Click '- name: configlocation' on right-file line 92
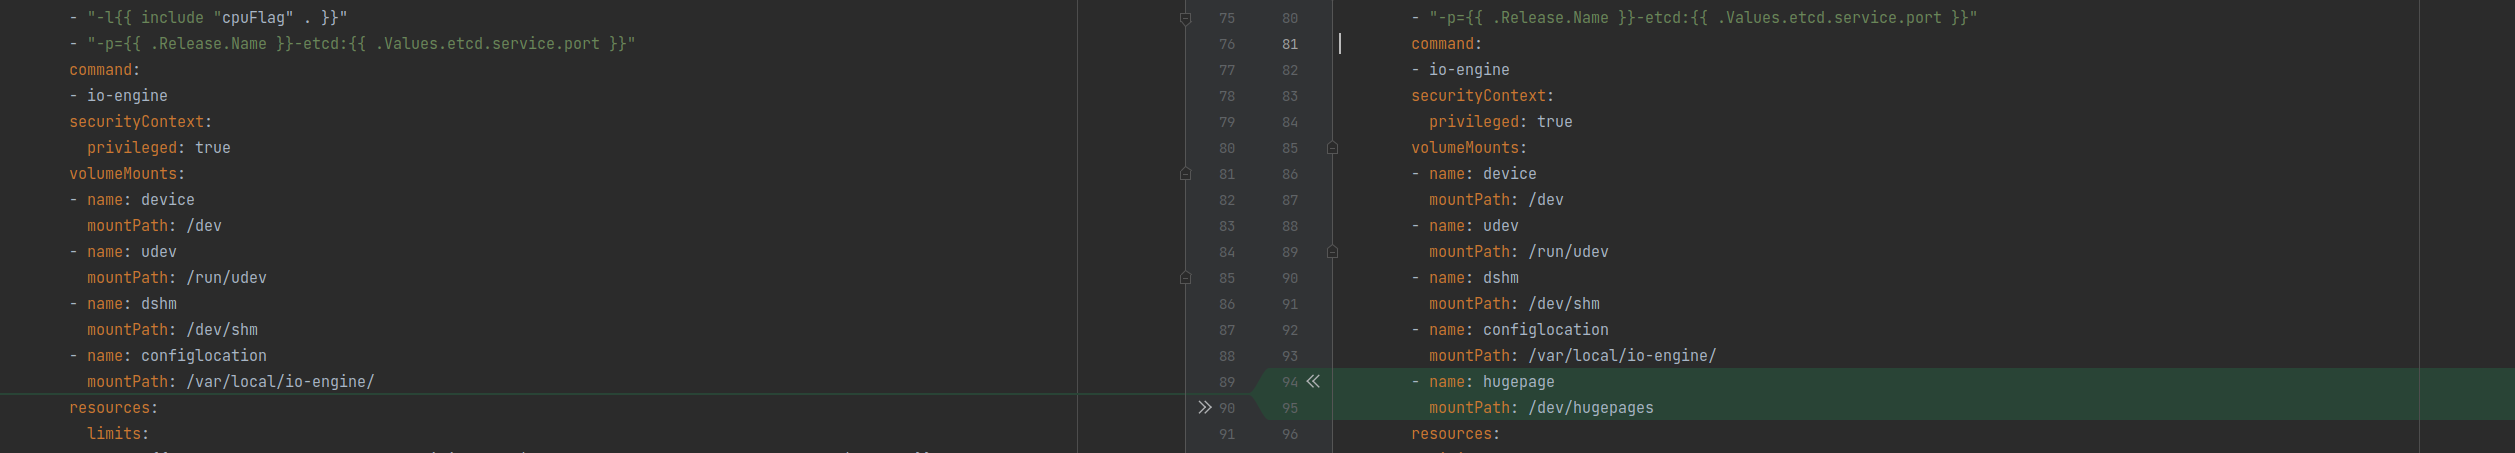 point(1510,330)
